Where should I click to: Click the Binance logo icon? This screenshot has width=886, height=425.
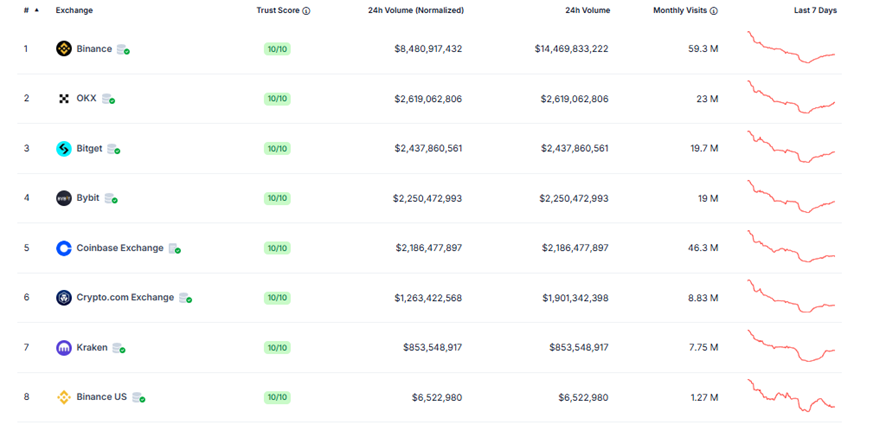[64, 49]
